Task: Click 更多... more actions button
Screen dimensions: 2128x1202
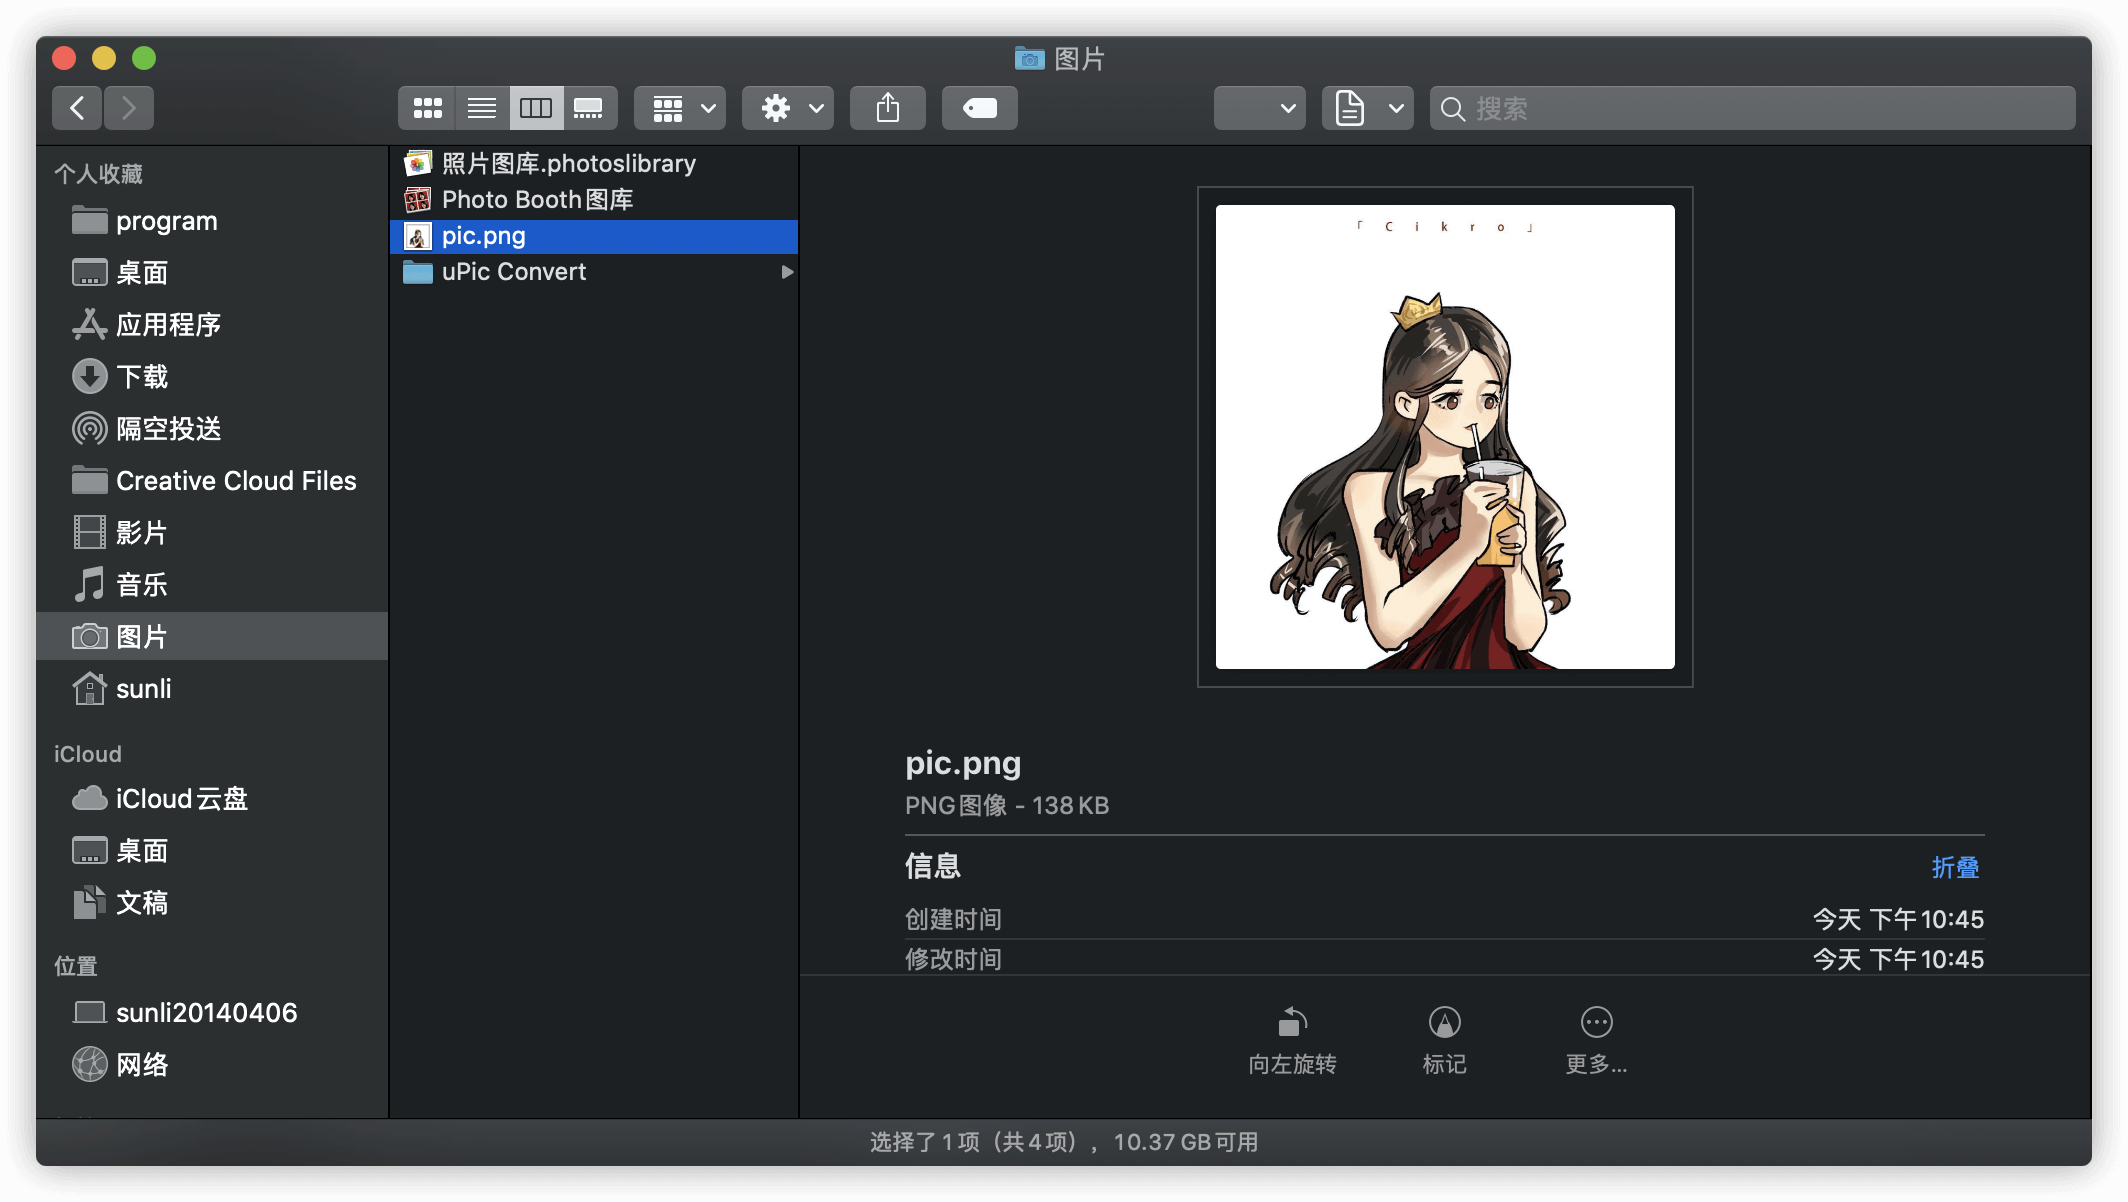Action: tap(1596, 1041)
